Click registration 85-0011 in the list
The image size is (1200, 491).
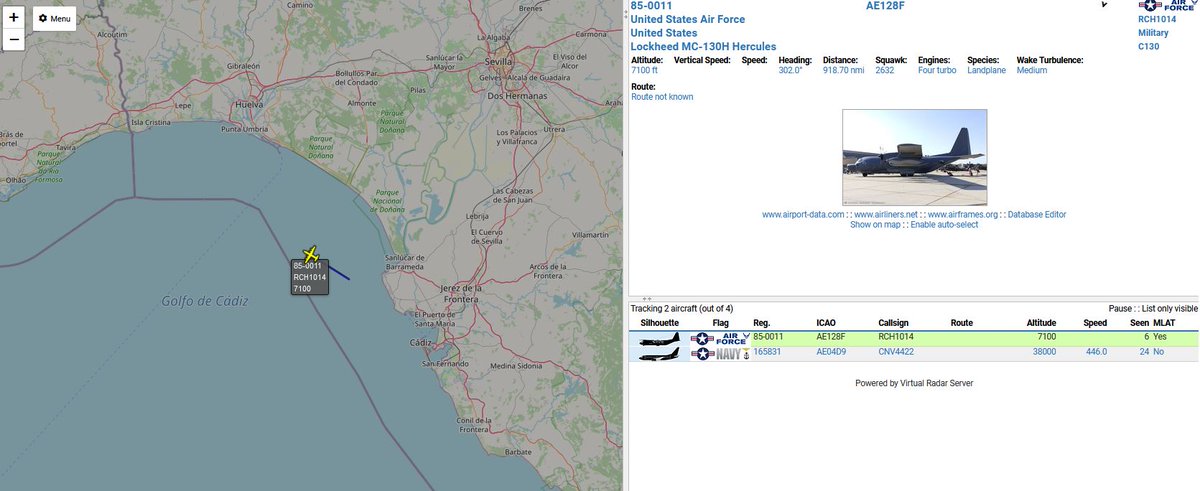tap(768, 337)
